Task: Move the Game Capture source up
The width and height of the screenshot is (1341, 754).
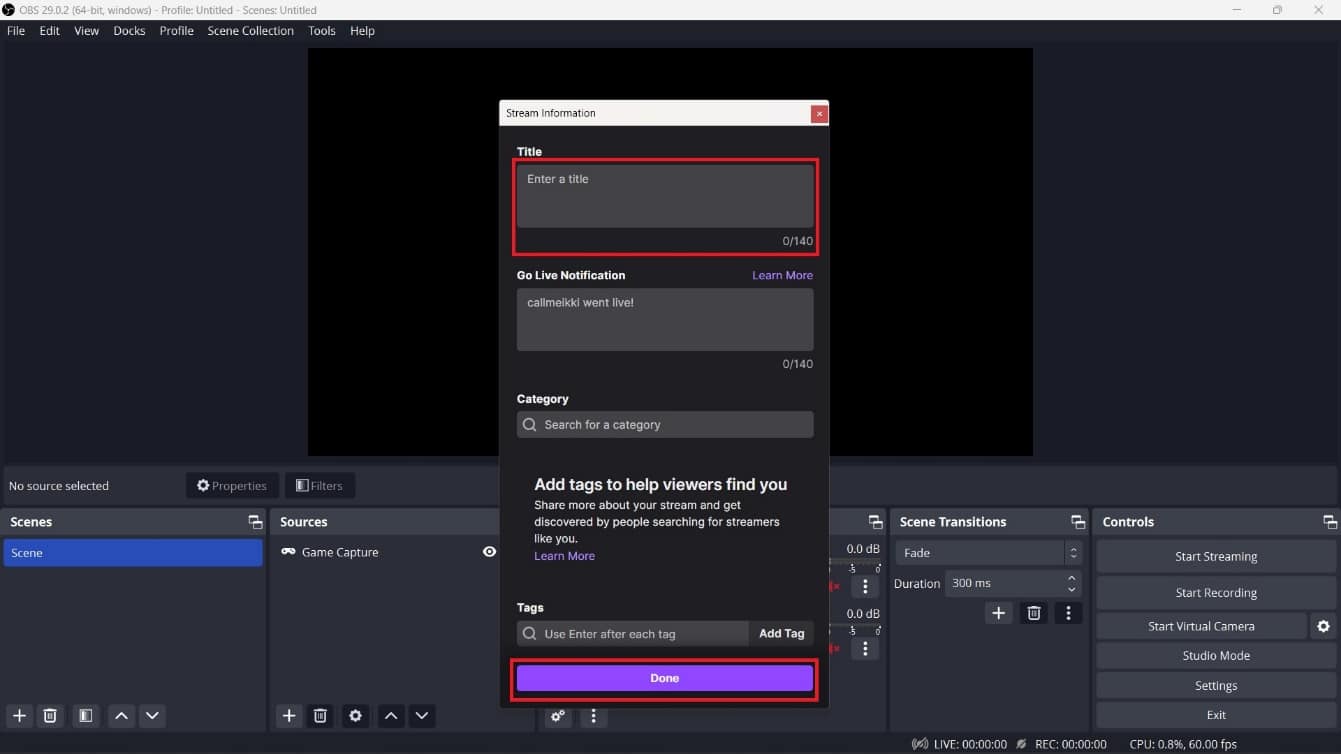Action: pyautogui.click(x=390, y=716)
